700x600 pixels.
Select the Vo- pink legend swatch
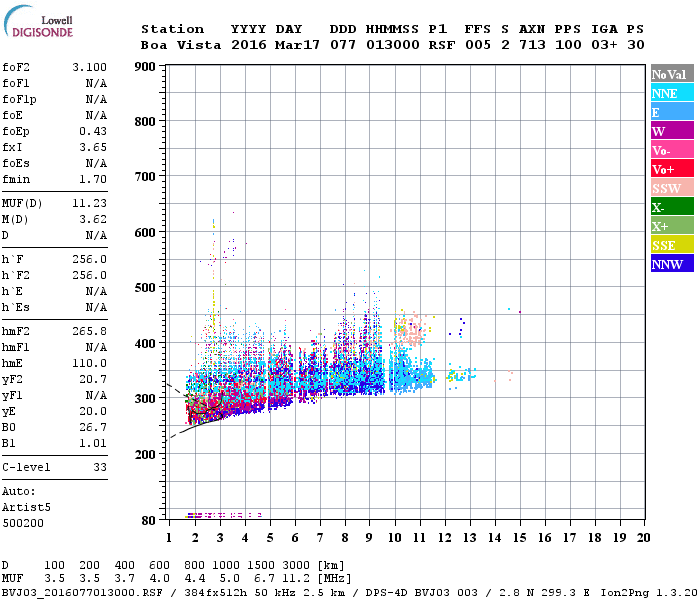[x=672, y=150]
